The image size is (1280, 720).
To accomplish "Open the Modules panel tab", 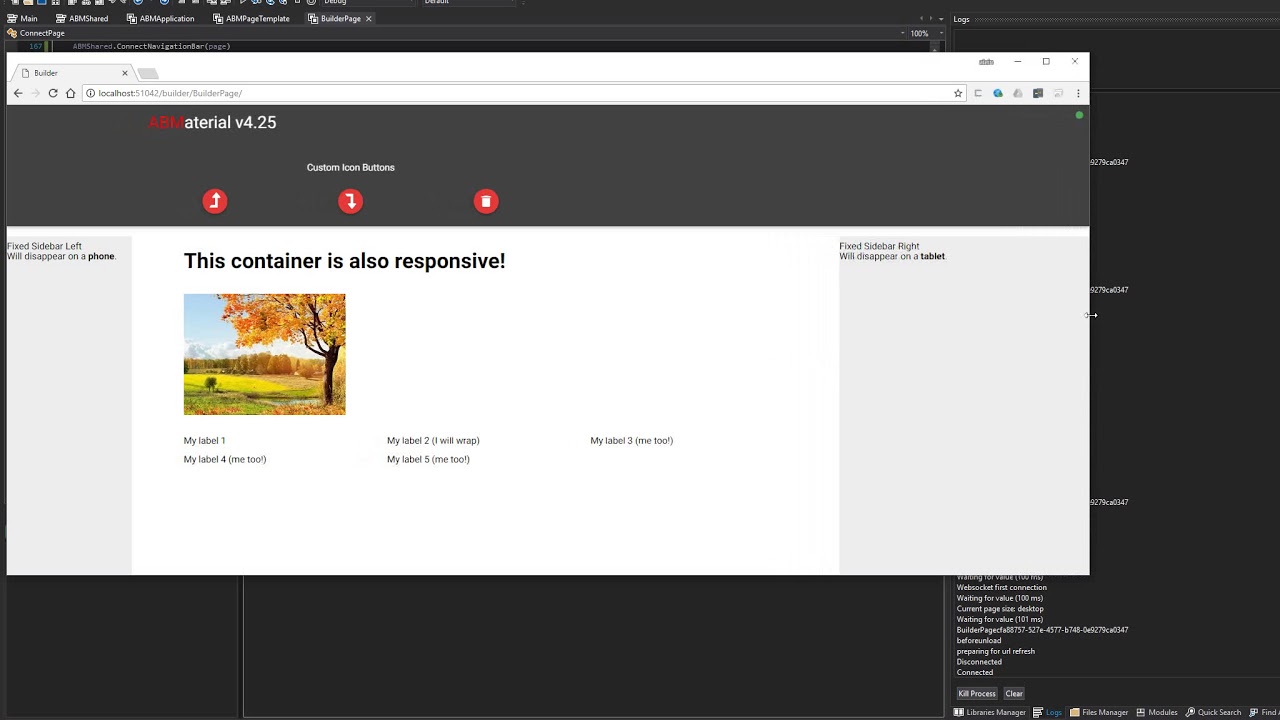I will [1157, 712].
